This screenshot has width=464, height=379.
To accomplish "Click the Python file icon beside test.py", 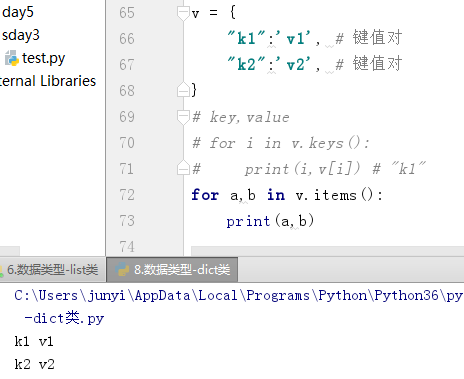I will tap(12, 58).
